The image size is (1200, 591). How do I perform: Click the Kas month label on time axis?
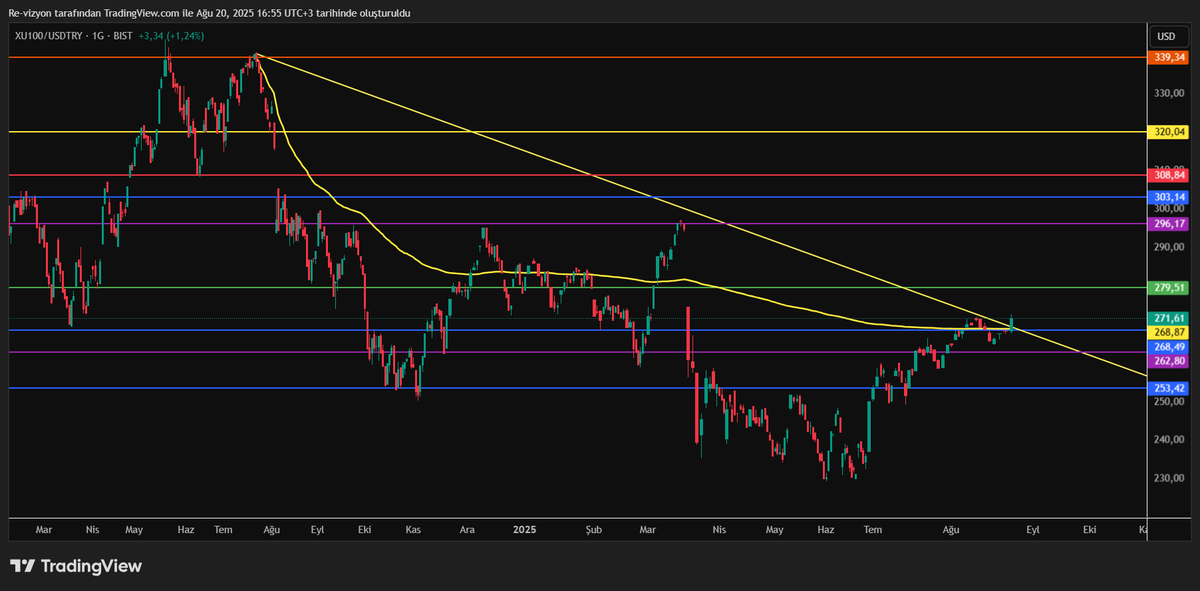coord(412,529)
